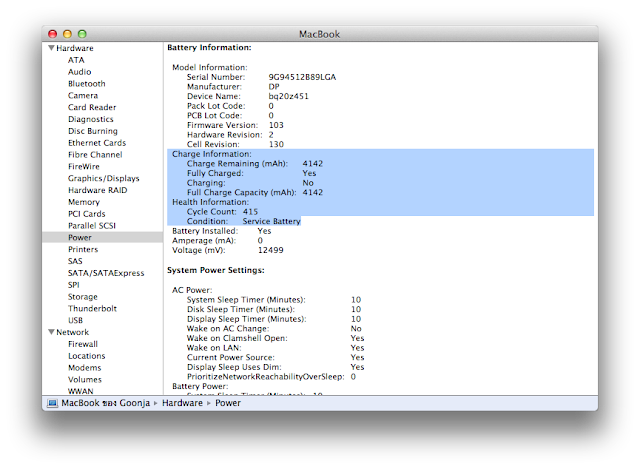This screenshot has height=469, width=640.
Task: Open FireWire information
Action: point(84,167)
